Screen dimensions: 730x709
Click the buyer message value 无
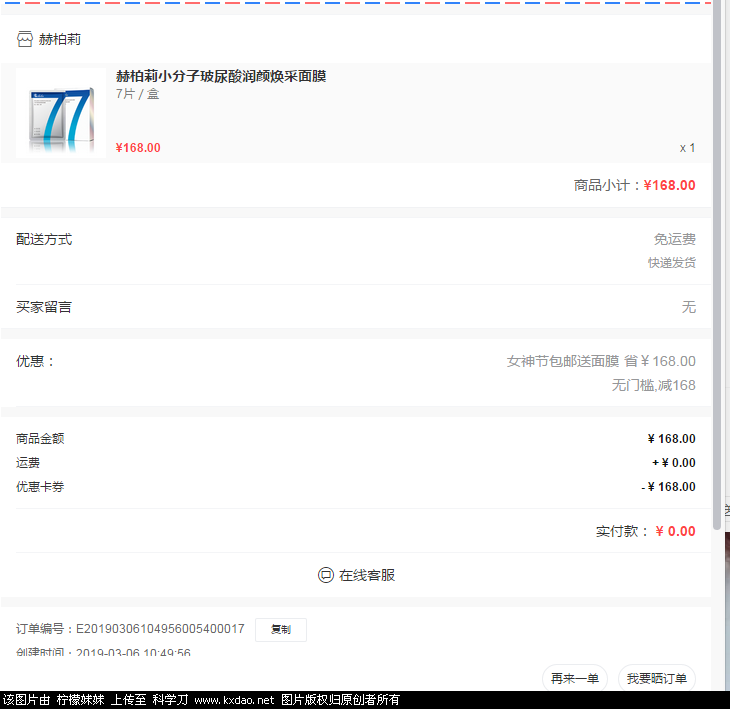pos(689,307)
